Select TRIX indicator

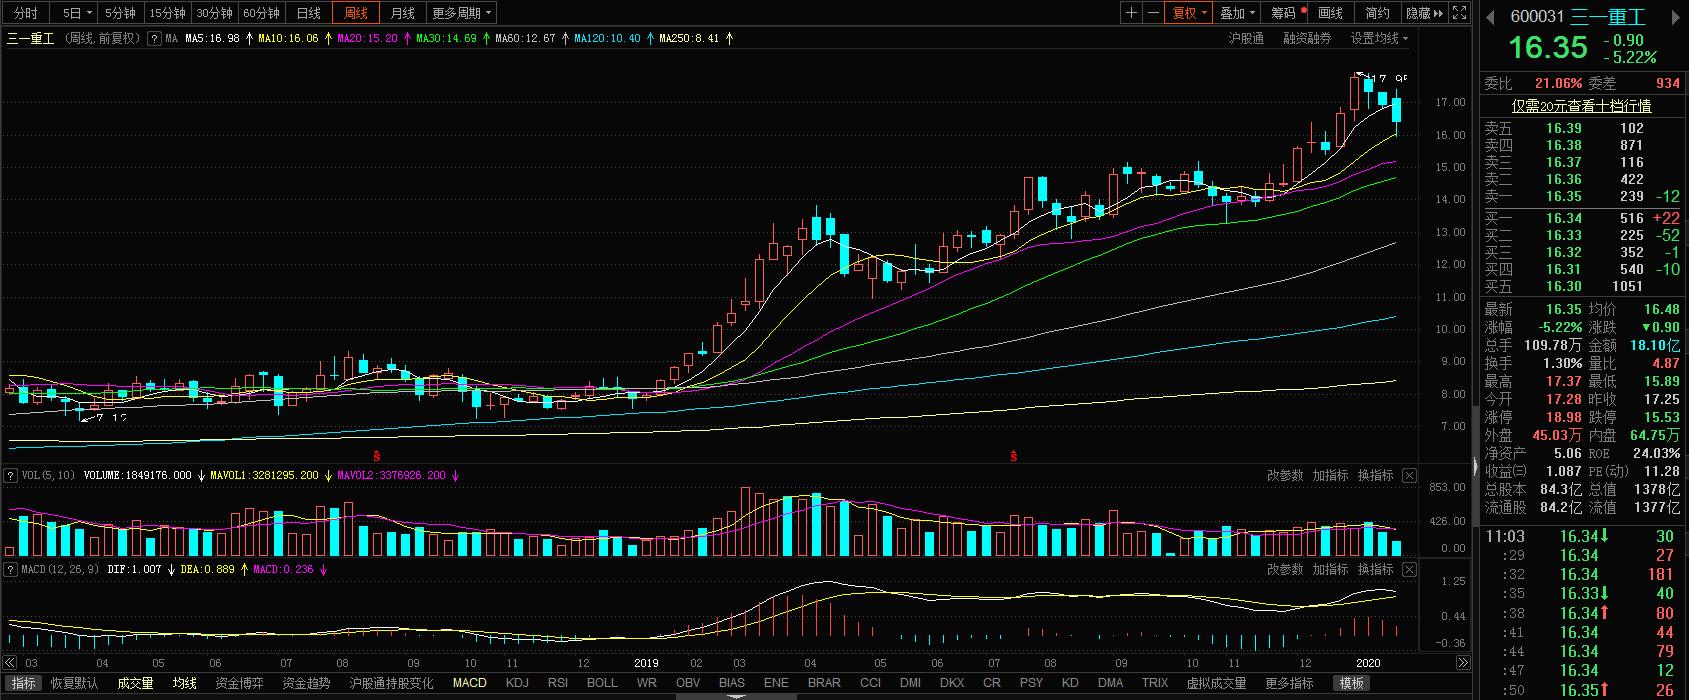[x=1155, y=683]
